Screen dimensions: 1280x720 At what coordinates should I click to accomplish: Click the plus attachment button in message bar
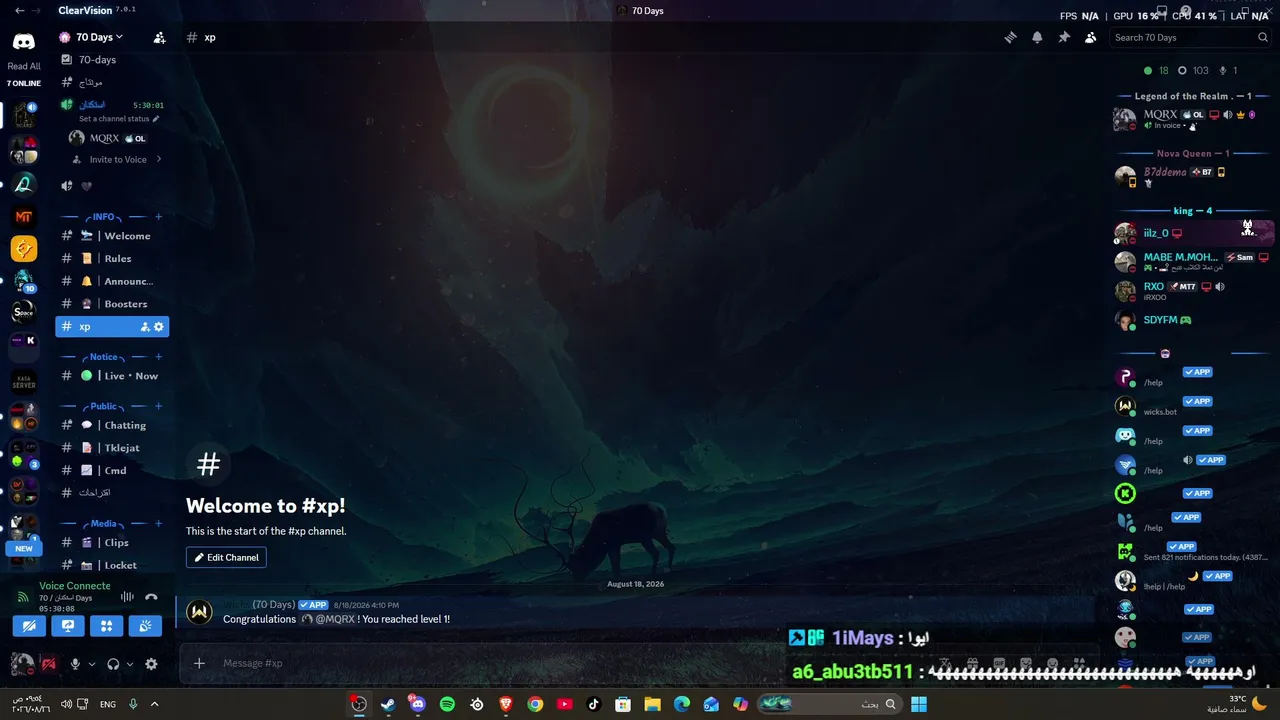(199, 663)
